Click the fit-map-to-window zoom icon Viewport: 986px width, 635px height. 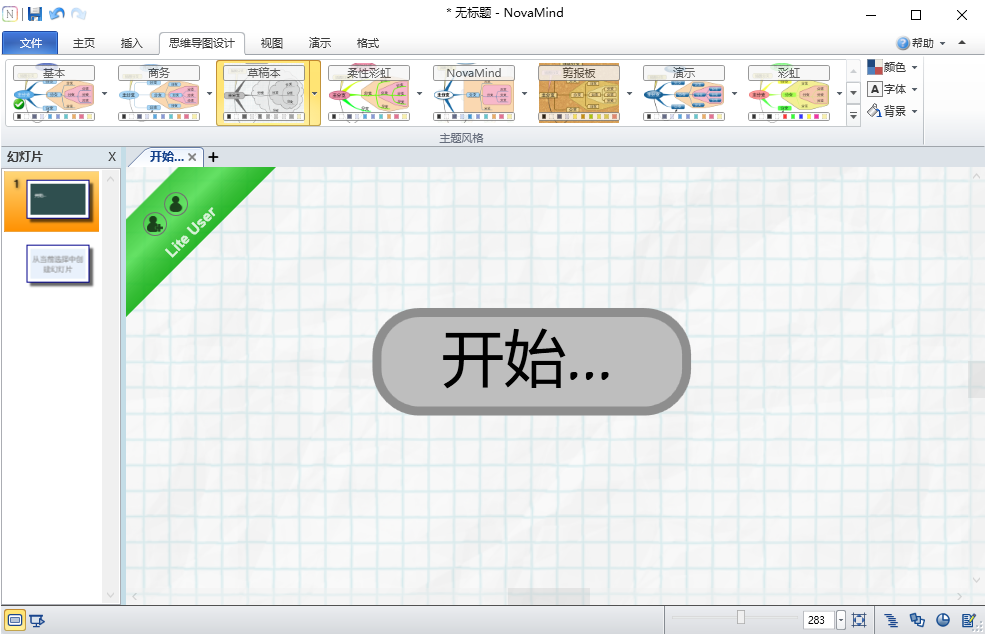pyautogui.click(x=858, y=620)
